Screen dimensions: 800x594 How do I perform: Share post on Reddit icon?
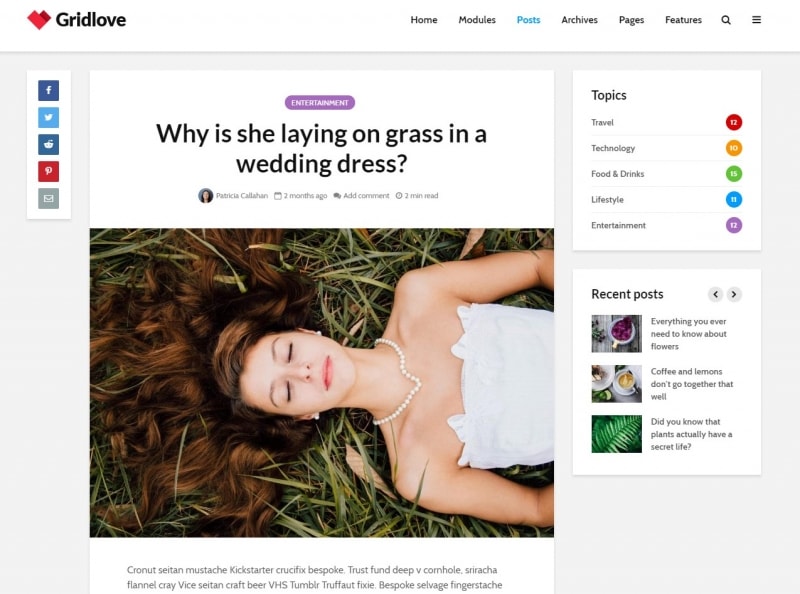[48, 144]
